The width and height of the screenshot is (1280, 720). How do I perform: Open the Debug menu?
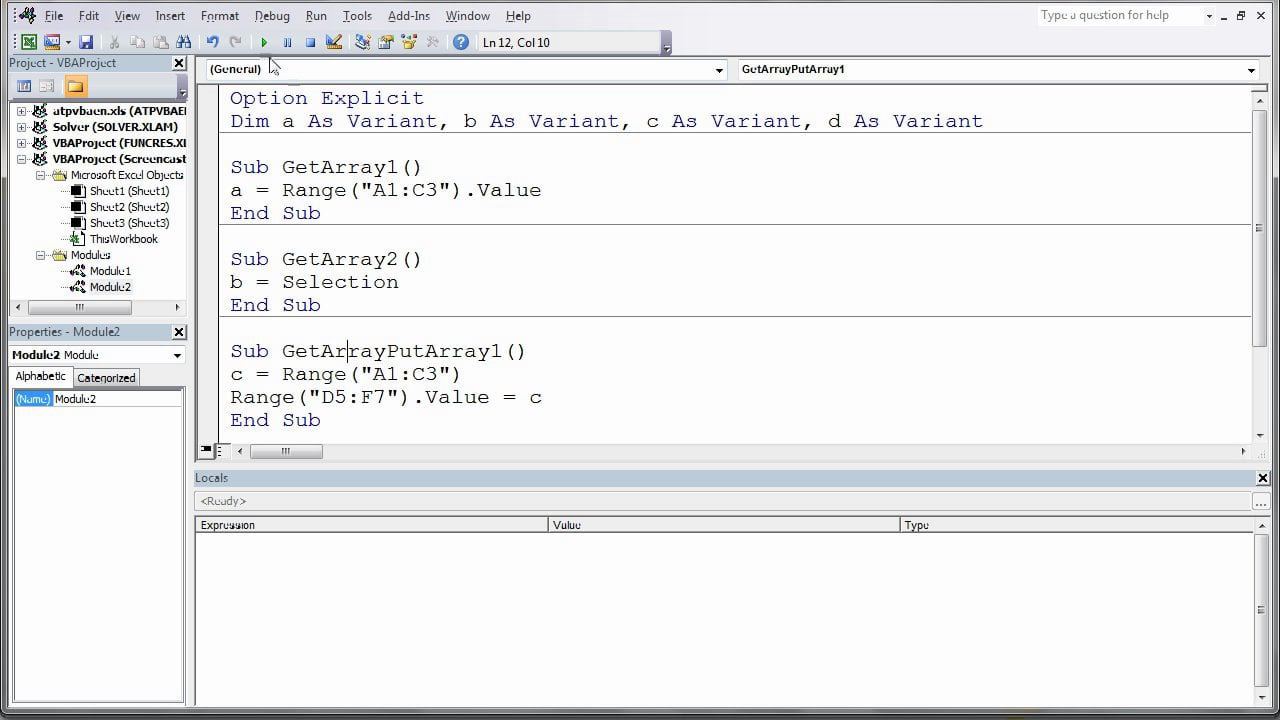pos(272,16)
